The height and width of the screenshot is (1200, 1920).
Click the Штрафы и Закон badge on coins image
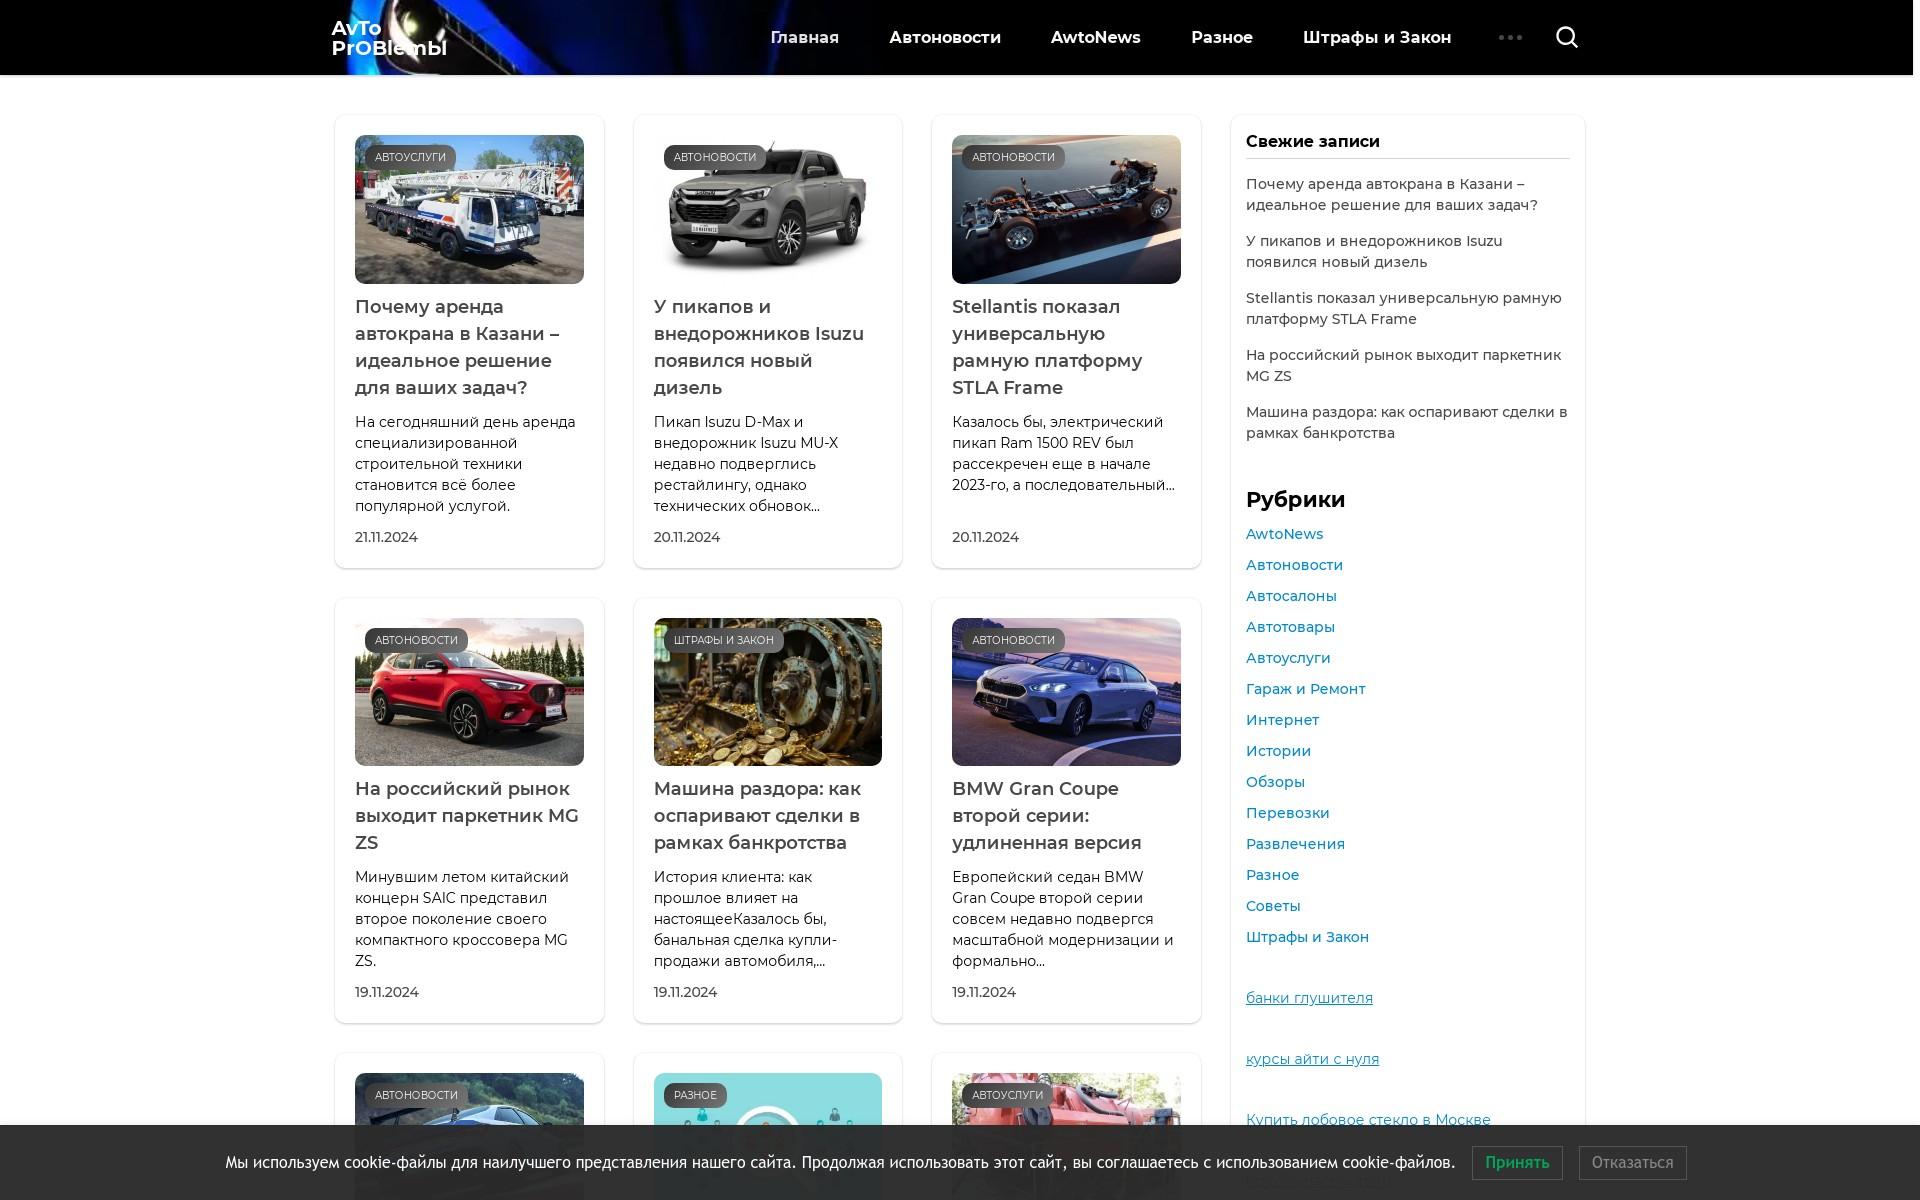(x=723, y=640)
